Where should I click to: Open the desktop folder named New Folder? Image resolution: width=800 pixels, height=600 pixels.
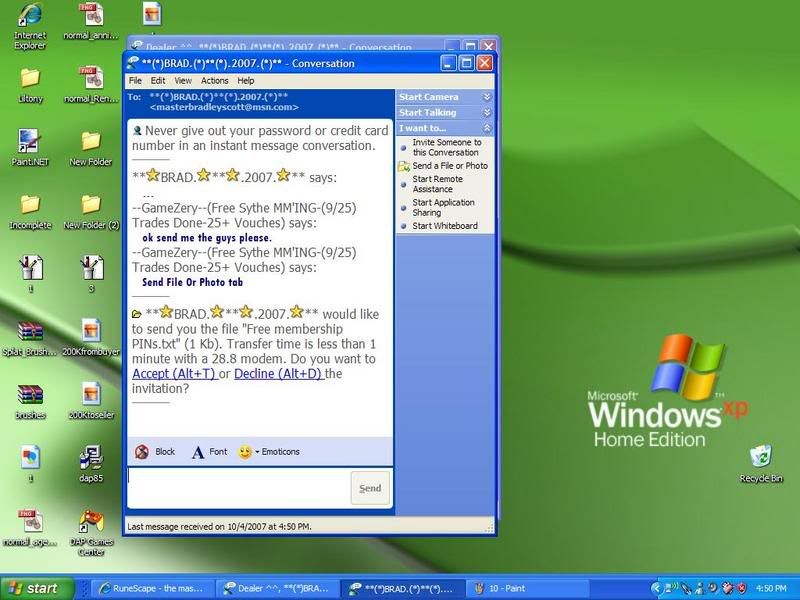[91, 148]
